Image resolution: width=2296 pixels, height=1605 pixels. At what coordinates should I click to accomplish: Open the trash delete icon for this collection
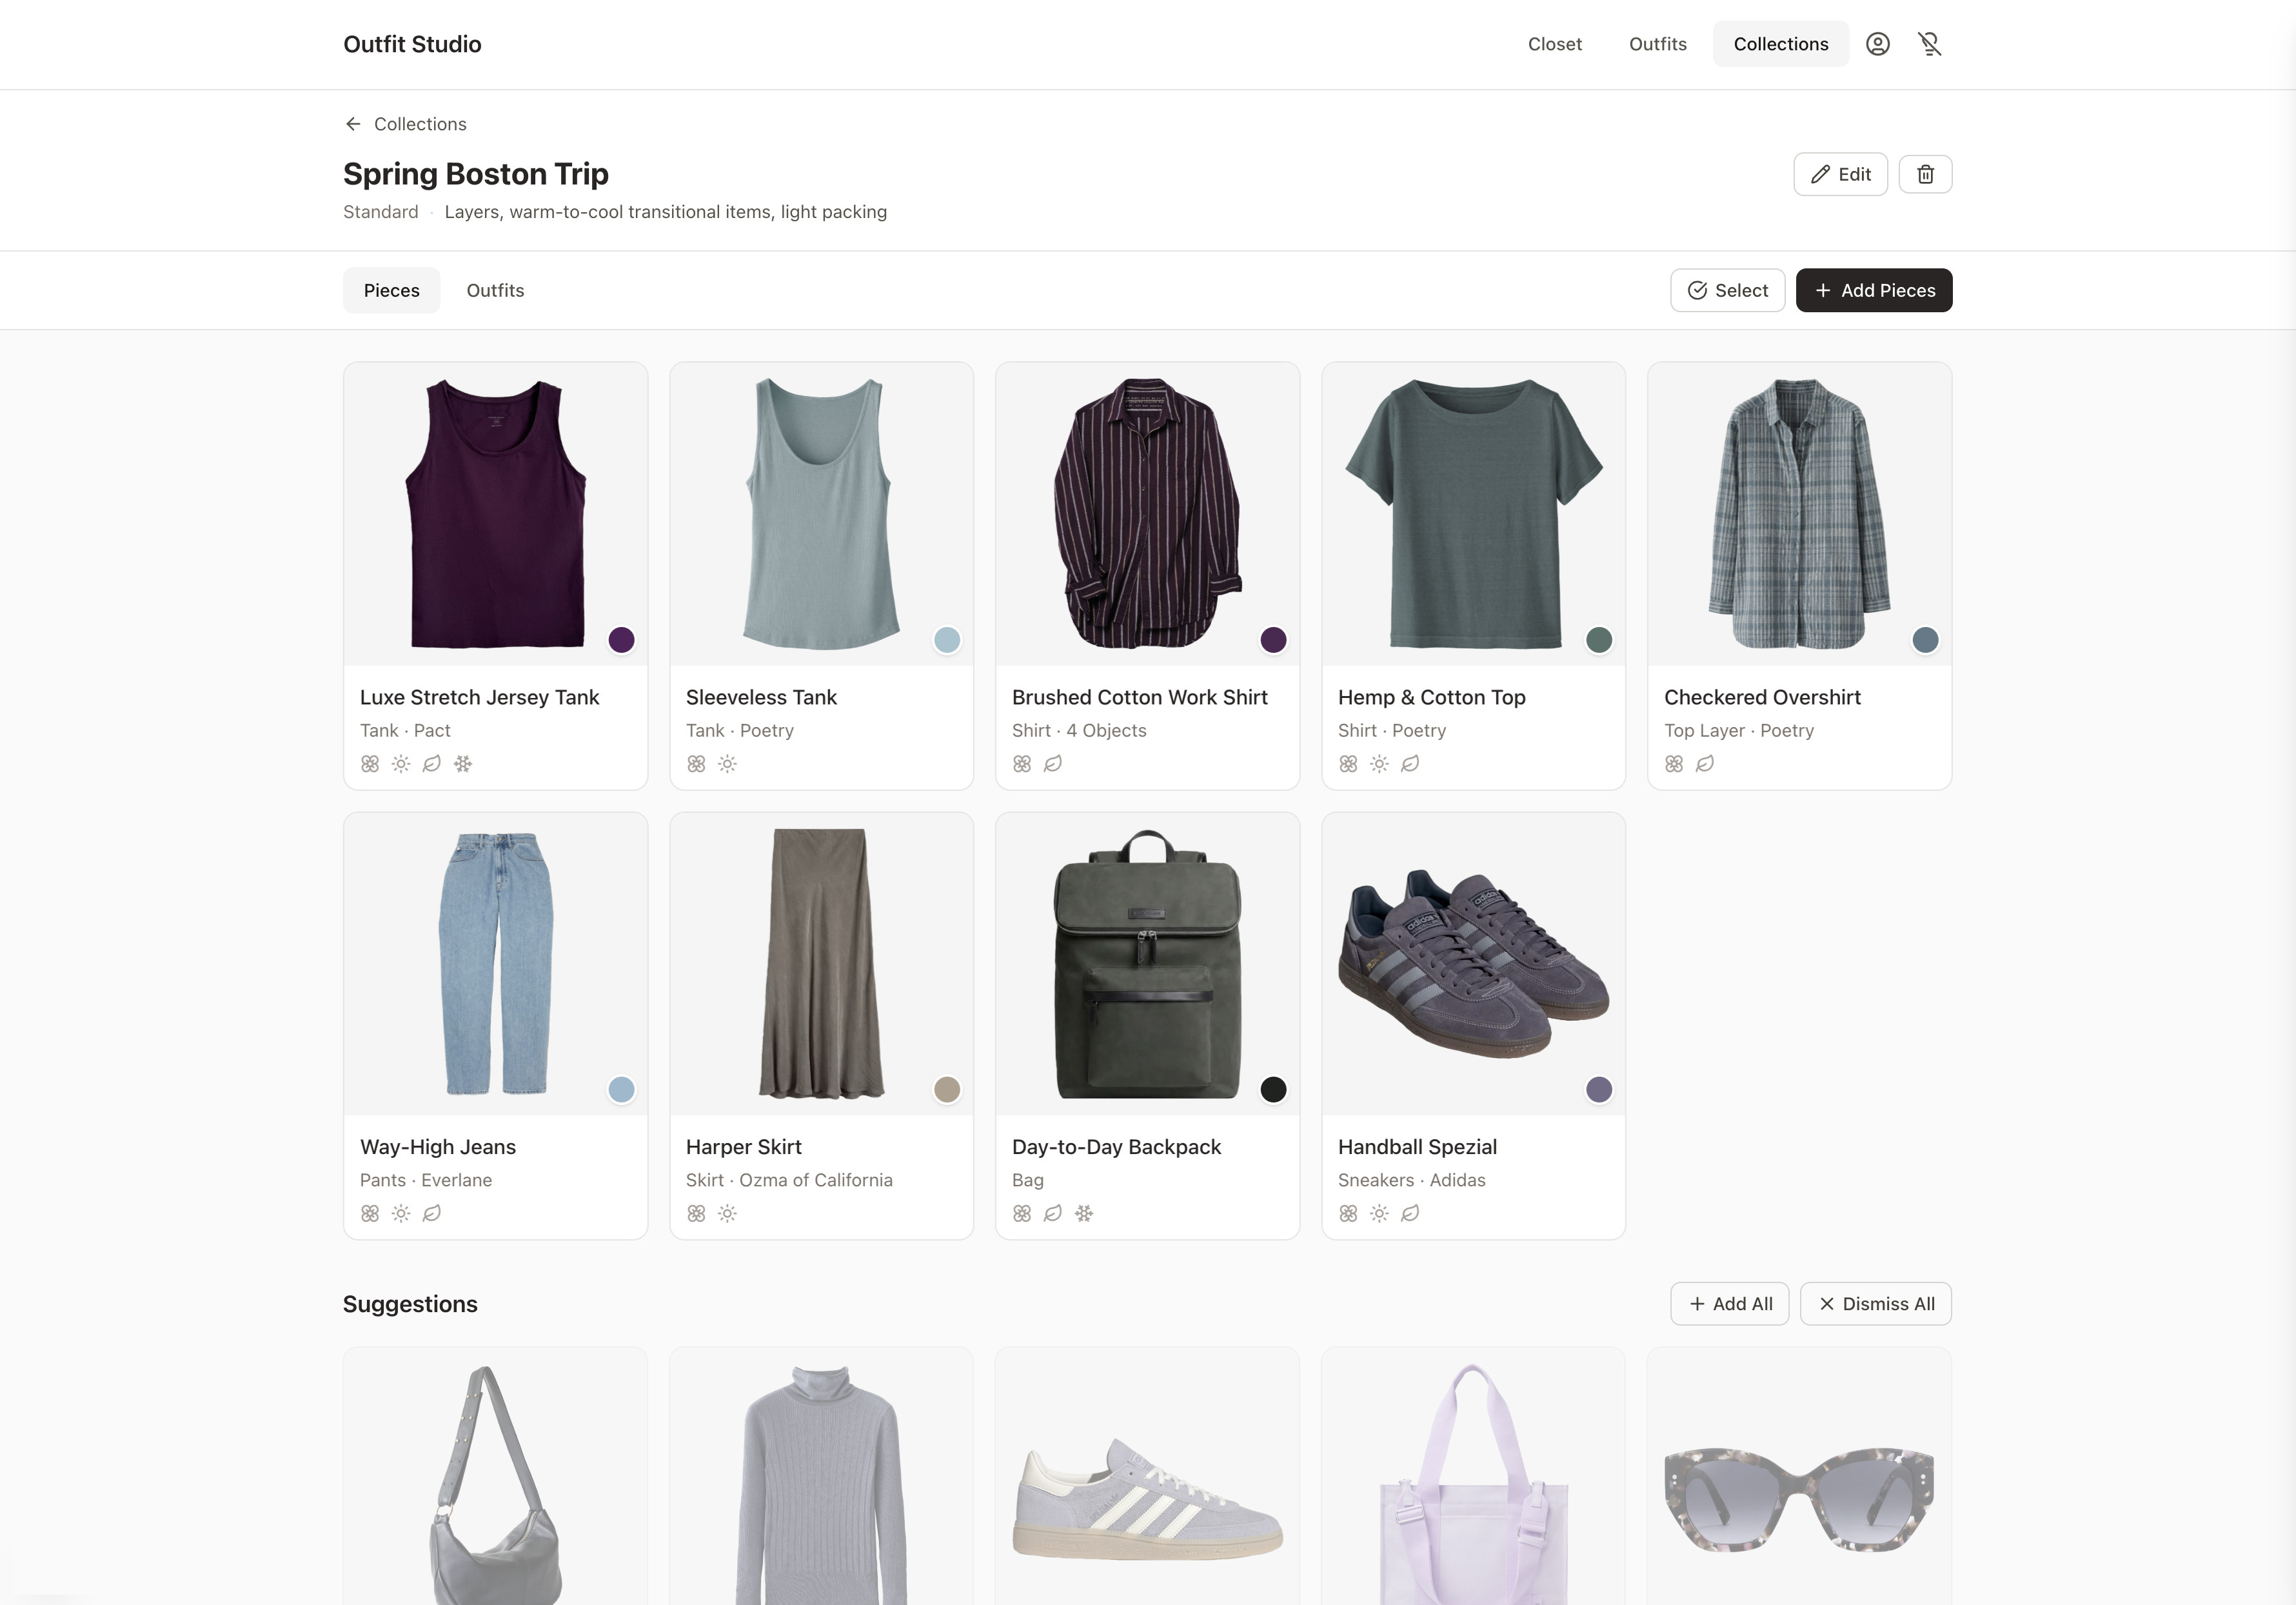click(1925, 173)
